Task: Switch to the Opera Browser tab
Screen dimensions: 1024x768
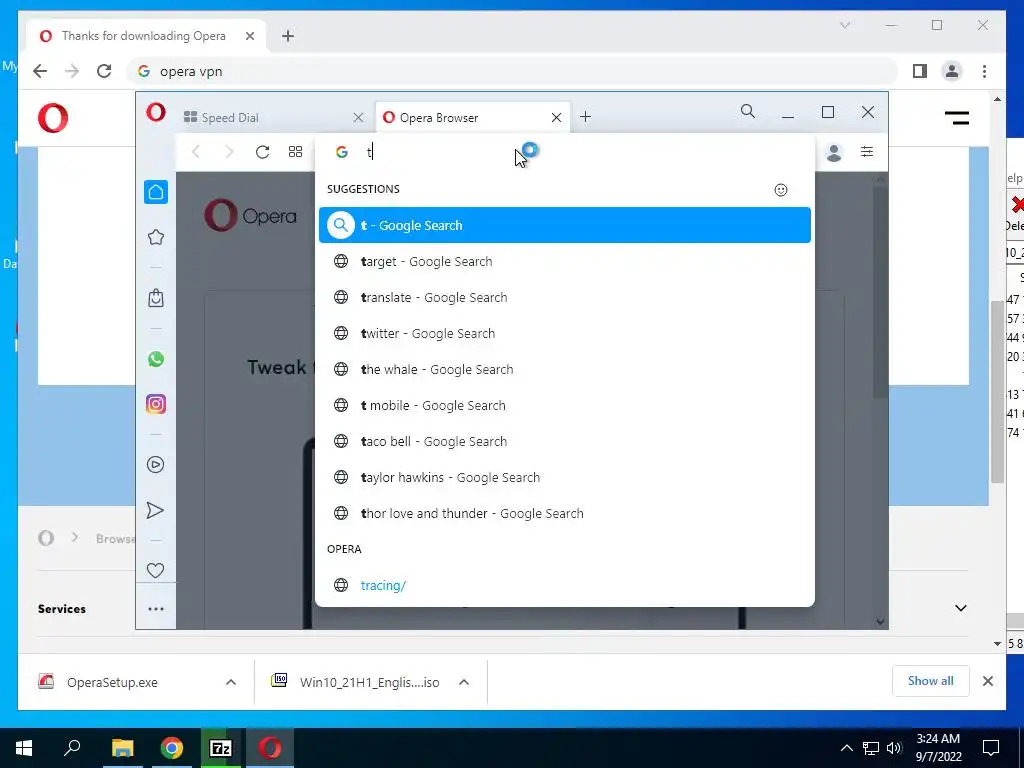Action: click(x=473, y=118)
